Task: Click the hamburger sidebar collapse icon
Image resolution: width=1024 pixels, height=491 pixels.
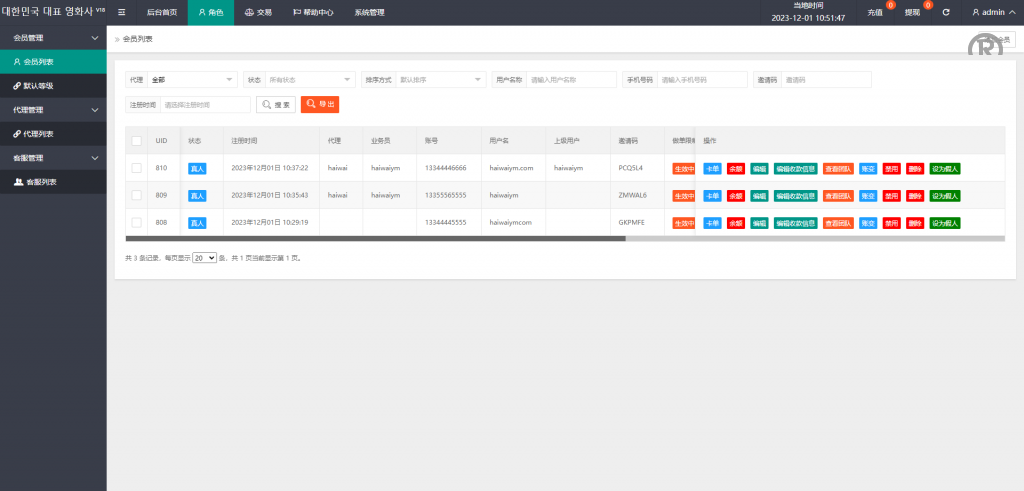Action: coord(122,13)
